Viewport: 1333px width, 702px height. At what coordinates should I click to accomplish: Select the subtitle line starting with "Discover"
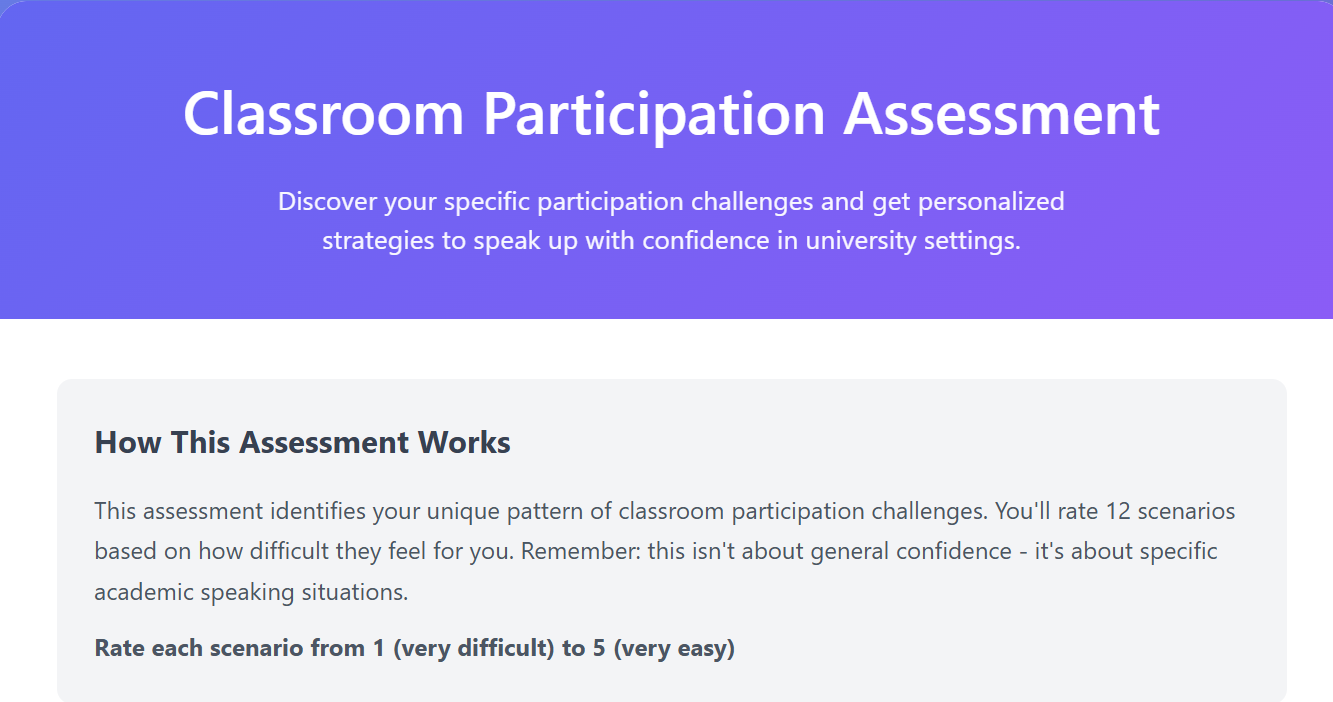click(671, 201)
